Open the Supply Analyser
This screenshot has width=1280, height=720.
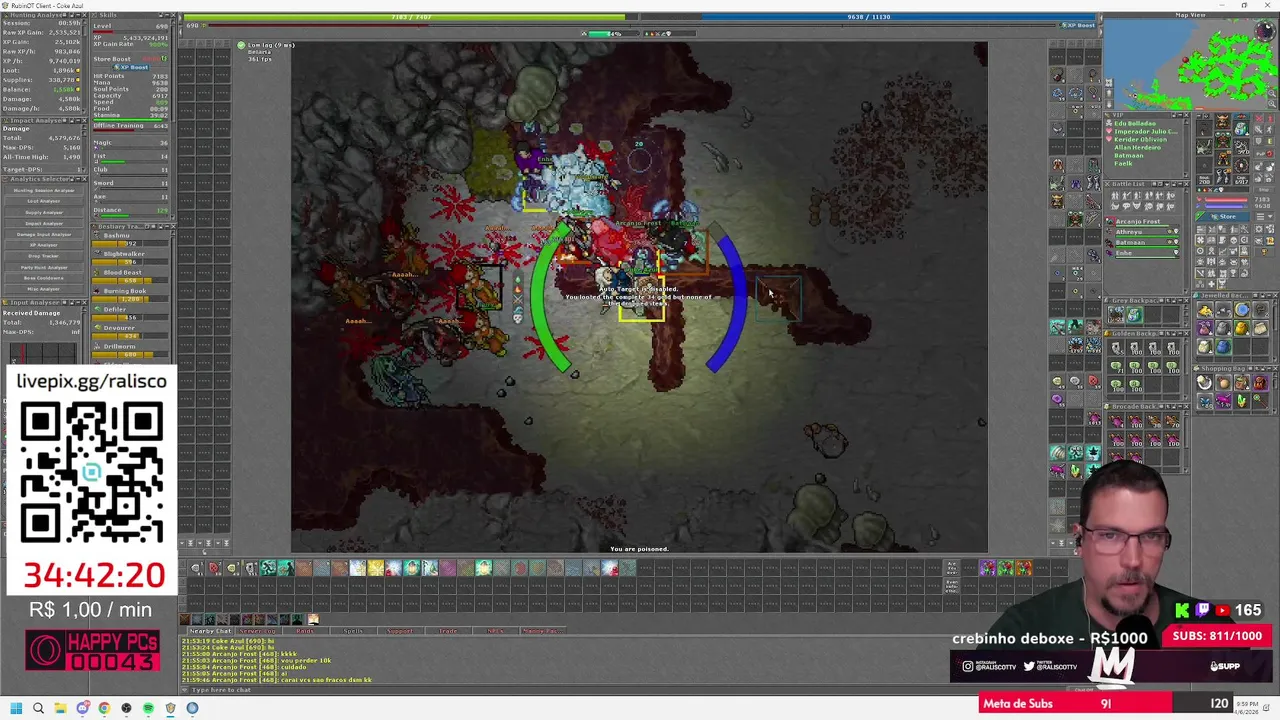[x=44, y=212]
